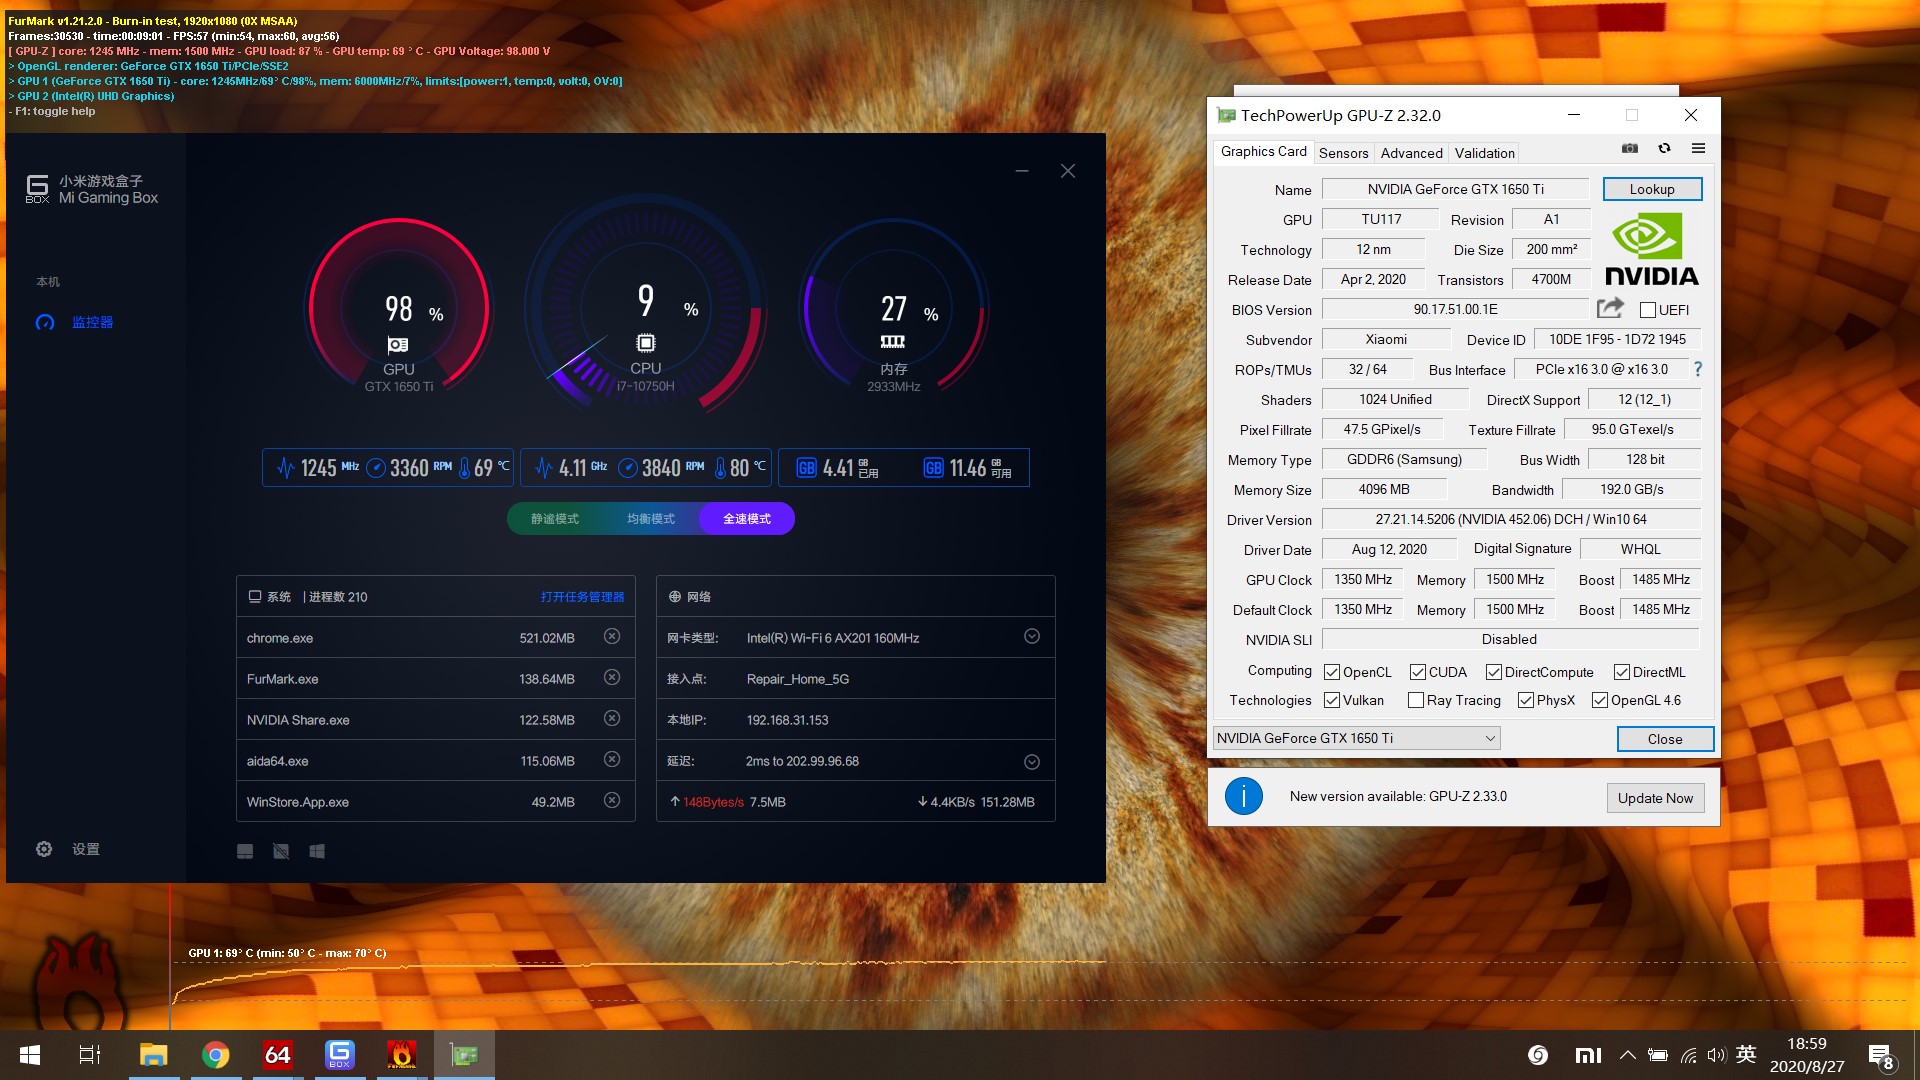This screenshot has height=1080, width=1920.
Task: Click the AIDA64 taskbar icon
Action: [277, 1055]
